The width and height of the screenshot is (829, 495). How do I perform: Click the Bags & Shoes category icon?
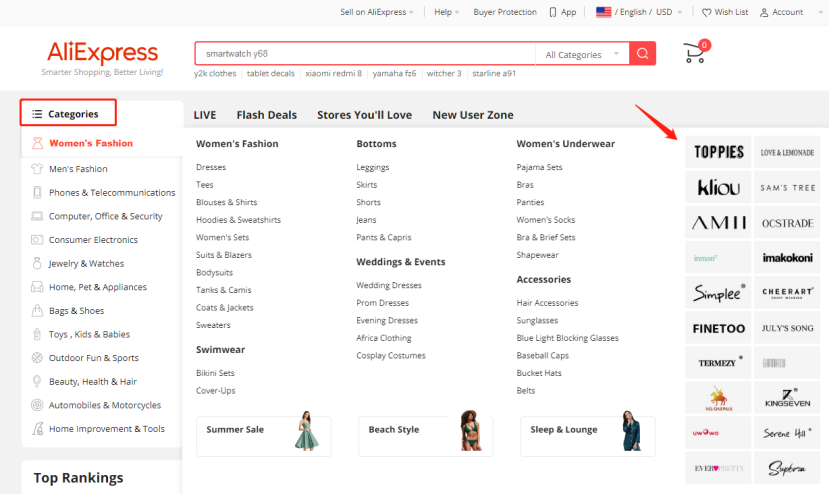(x=37, y=311)
